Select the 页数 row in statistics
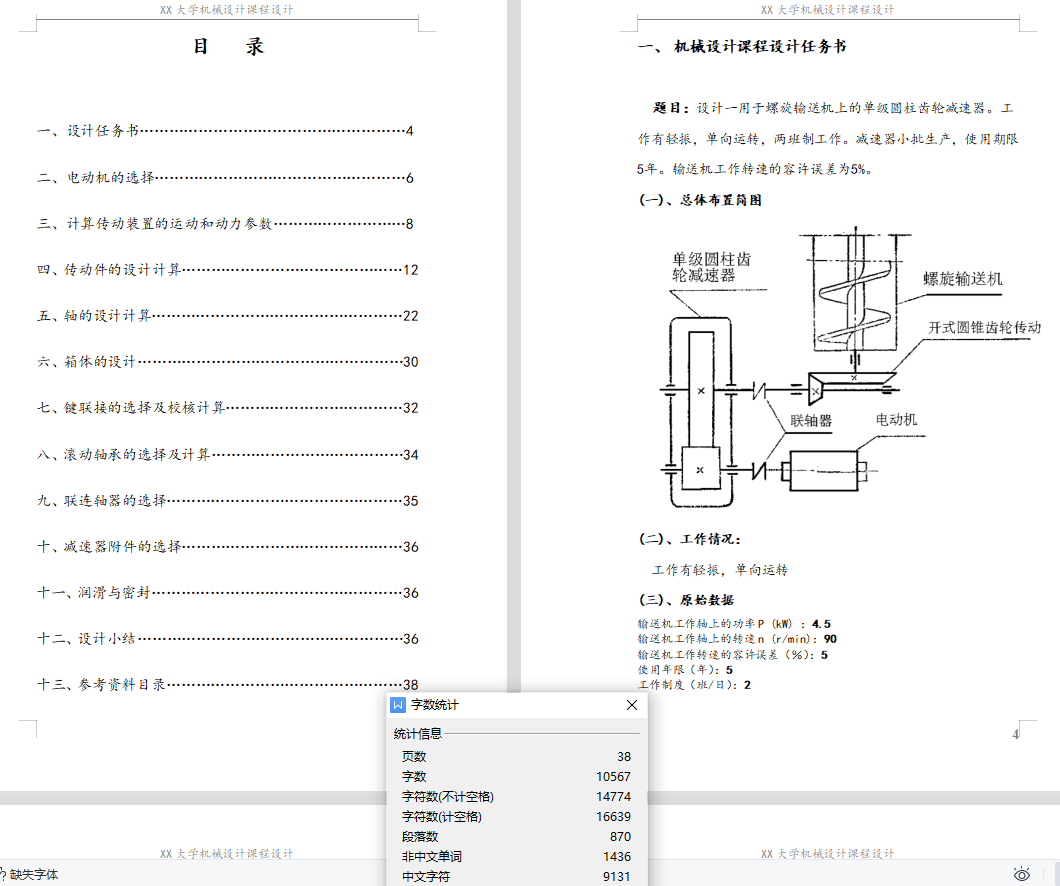 point(516,757)
